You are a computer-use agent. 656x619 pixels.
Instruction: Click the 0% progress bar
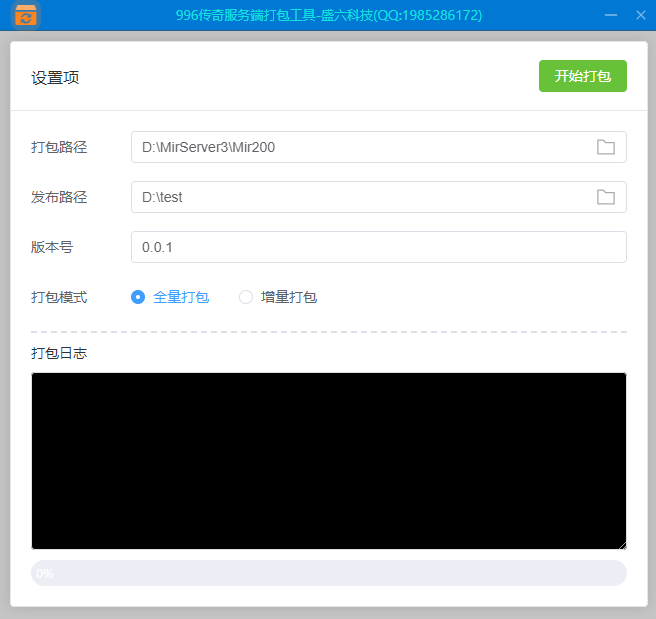pos(329,573)
